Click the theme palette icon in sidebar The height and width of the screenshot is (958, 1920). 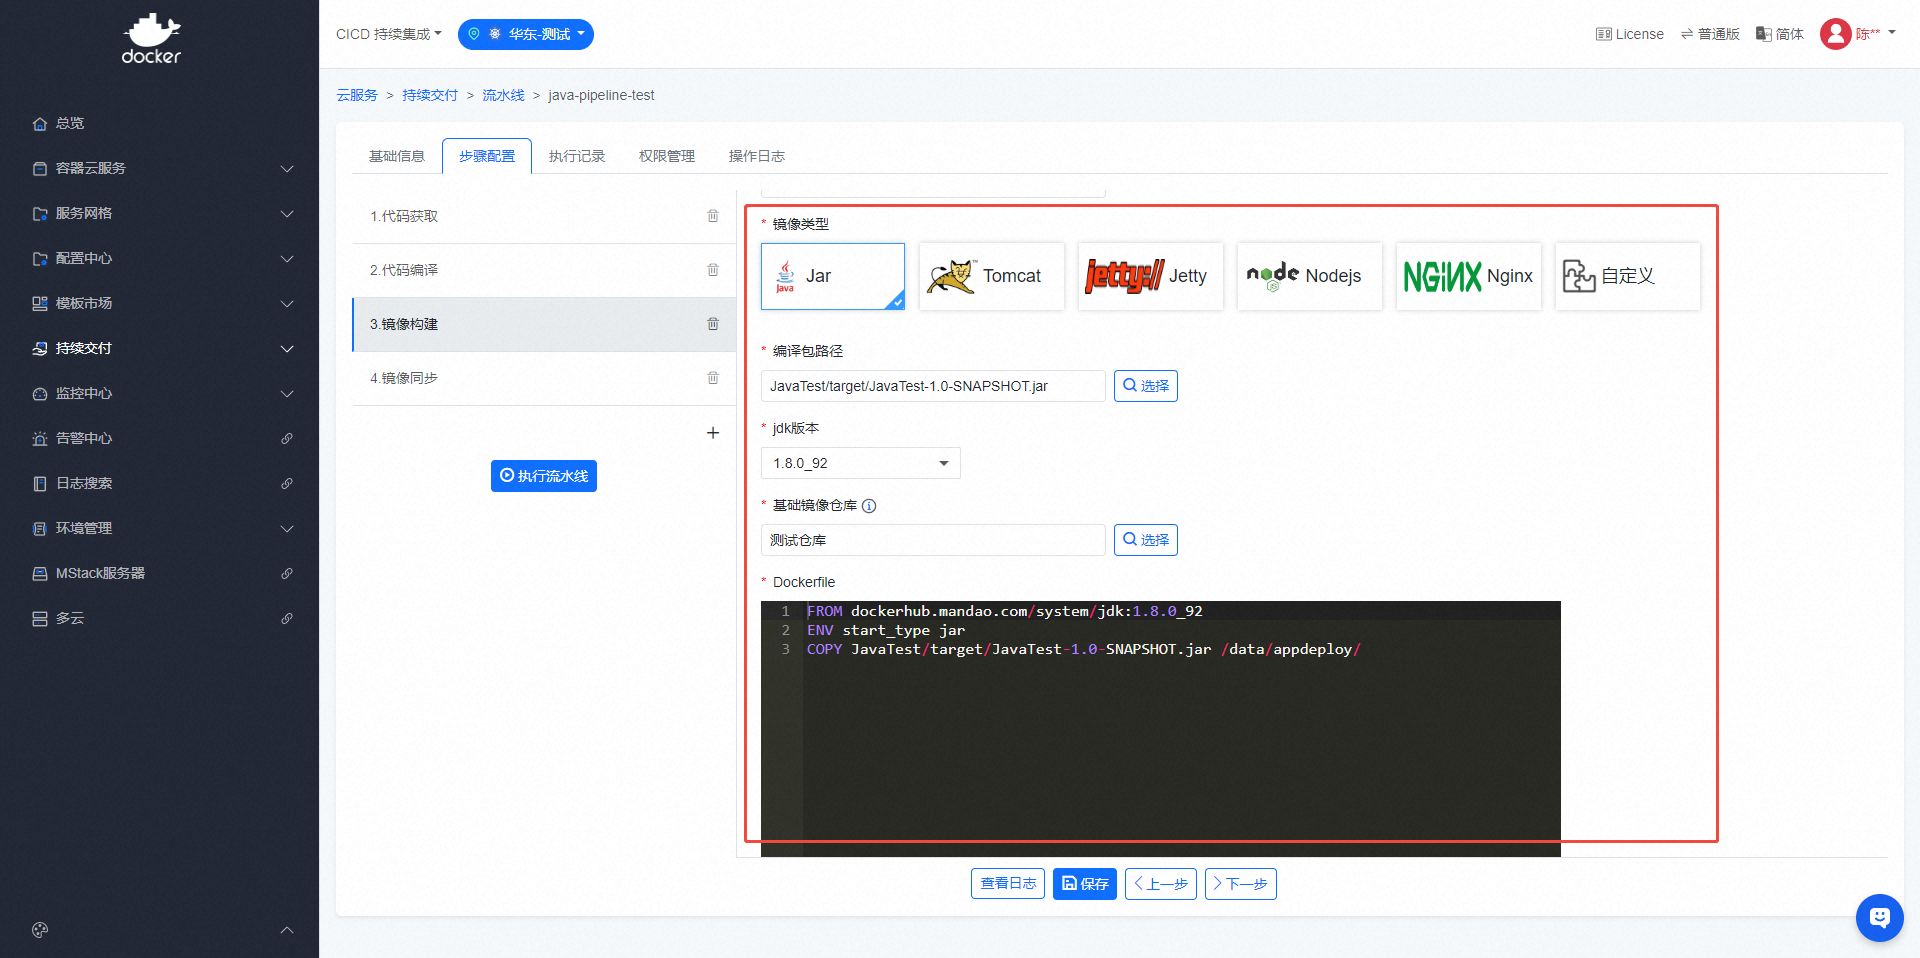click(40, 930)
